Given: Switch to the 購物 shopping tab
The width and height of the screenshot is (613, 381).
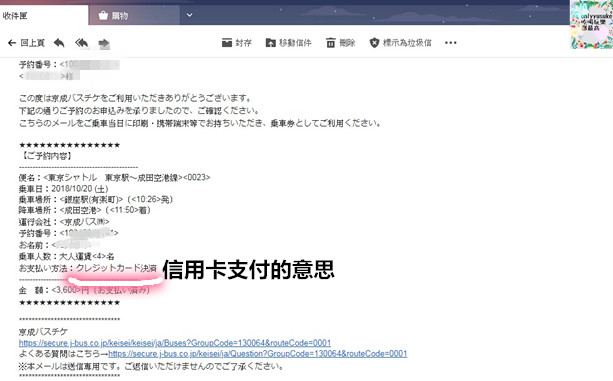Looking at the screenshot, I should tap(134, 16).
